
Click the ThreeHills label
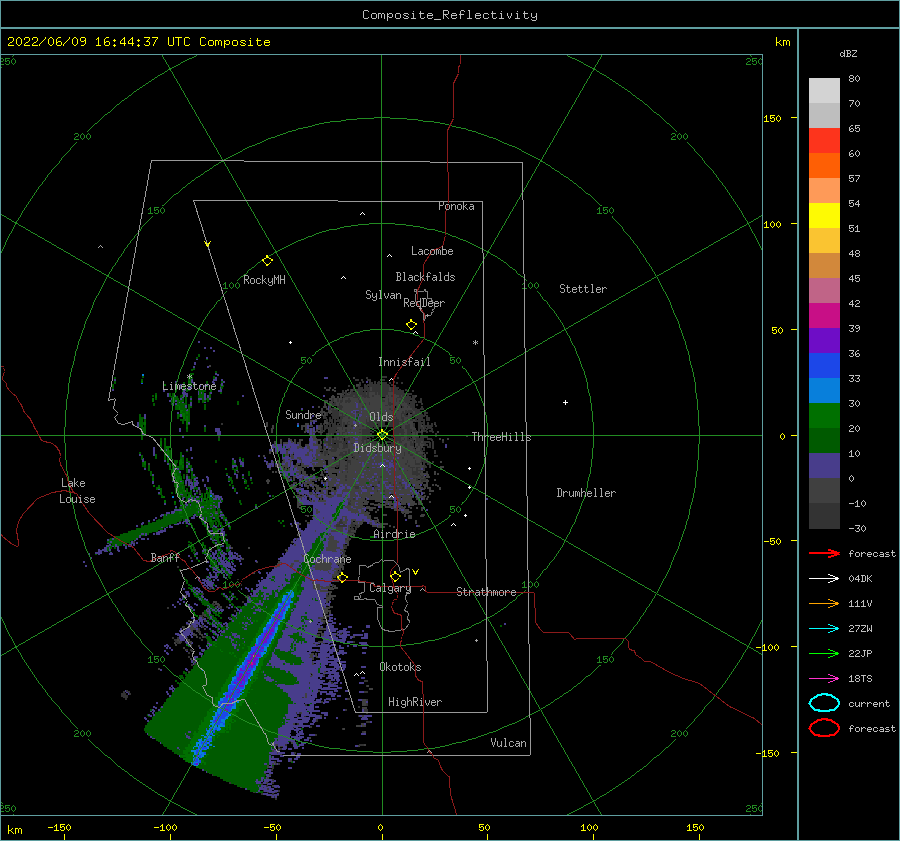coord(501,437)
